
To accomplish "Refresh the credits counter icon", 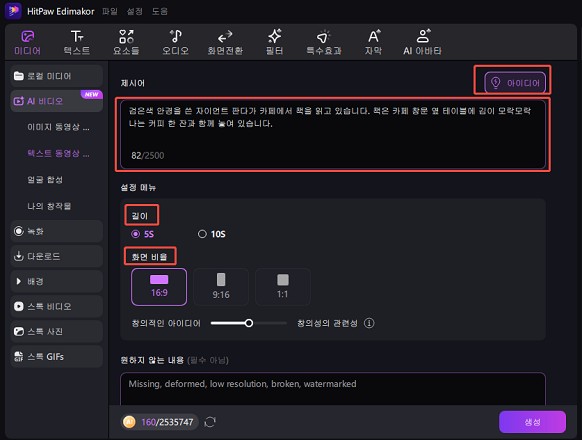I will click(210, 422).
